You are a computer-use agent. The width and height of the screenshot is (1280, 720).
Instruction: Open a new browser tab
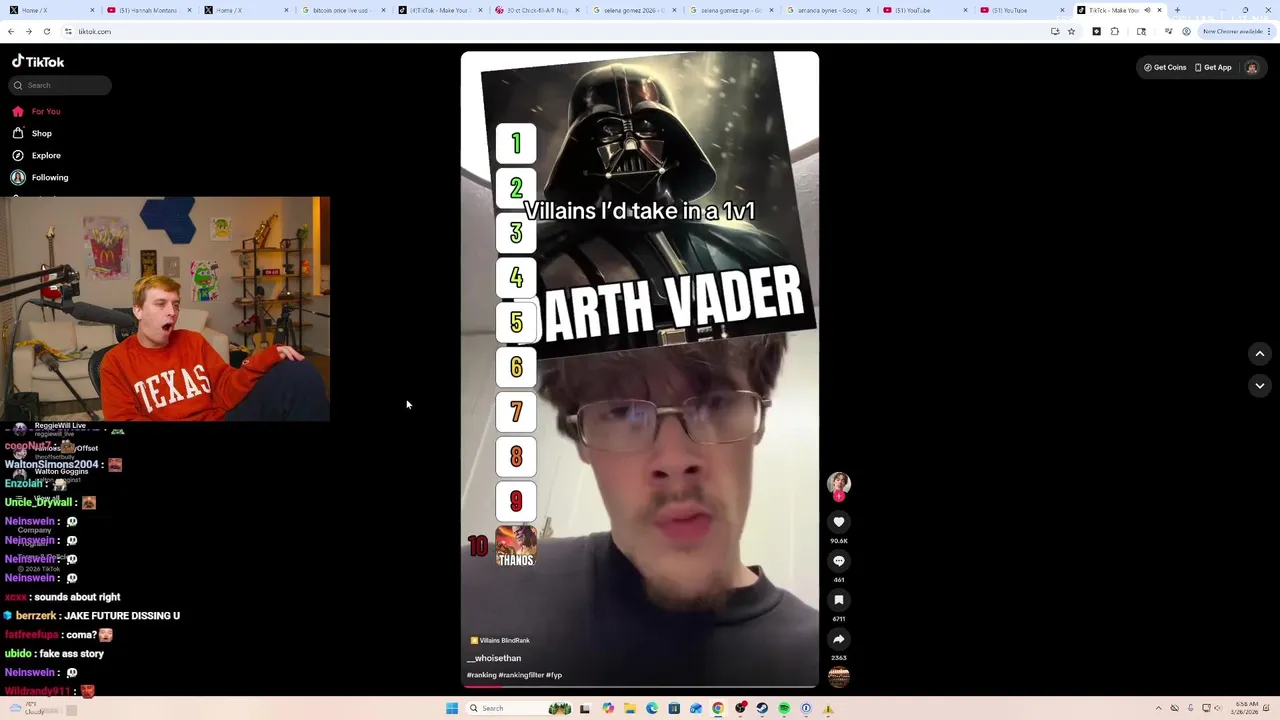(x=1177, y=10)
